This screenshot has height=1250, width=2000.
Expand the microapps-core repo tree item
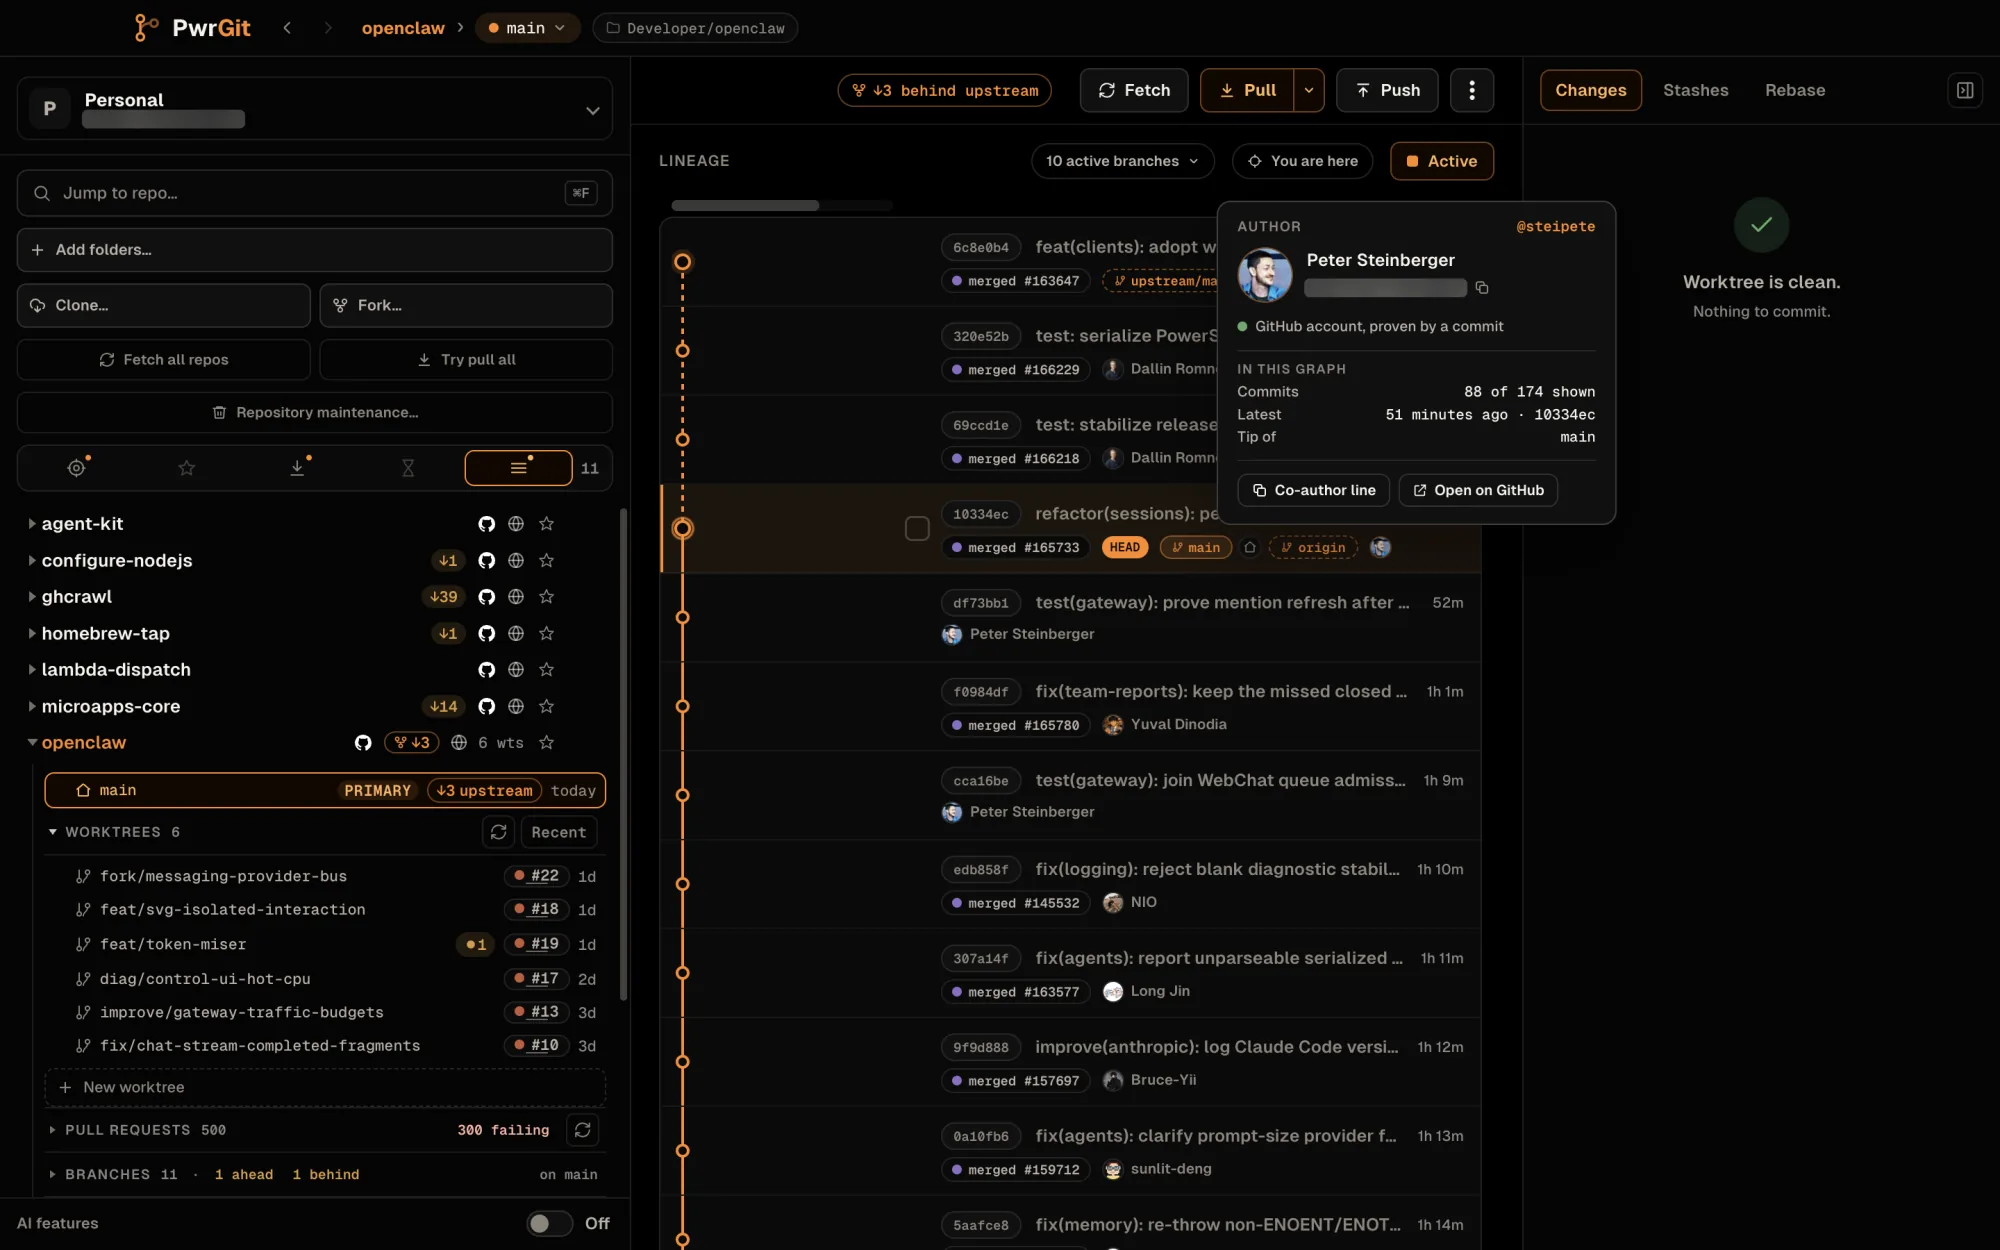[x=32, y=706]
